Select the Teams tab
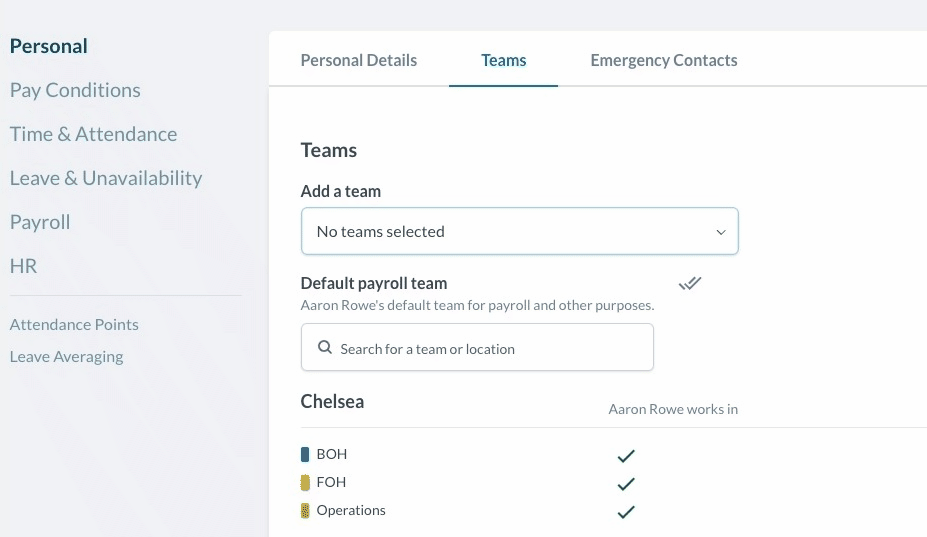Viewport: 927px width, 537px height. 503,60
